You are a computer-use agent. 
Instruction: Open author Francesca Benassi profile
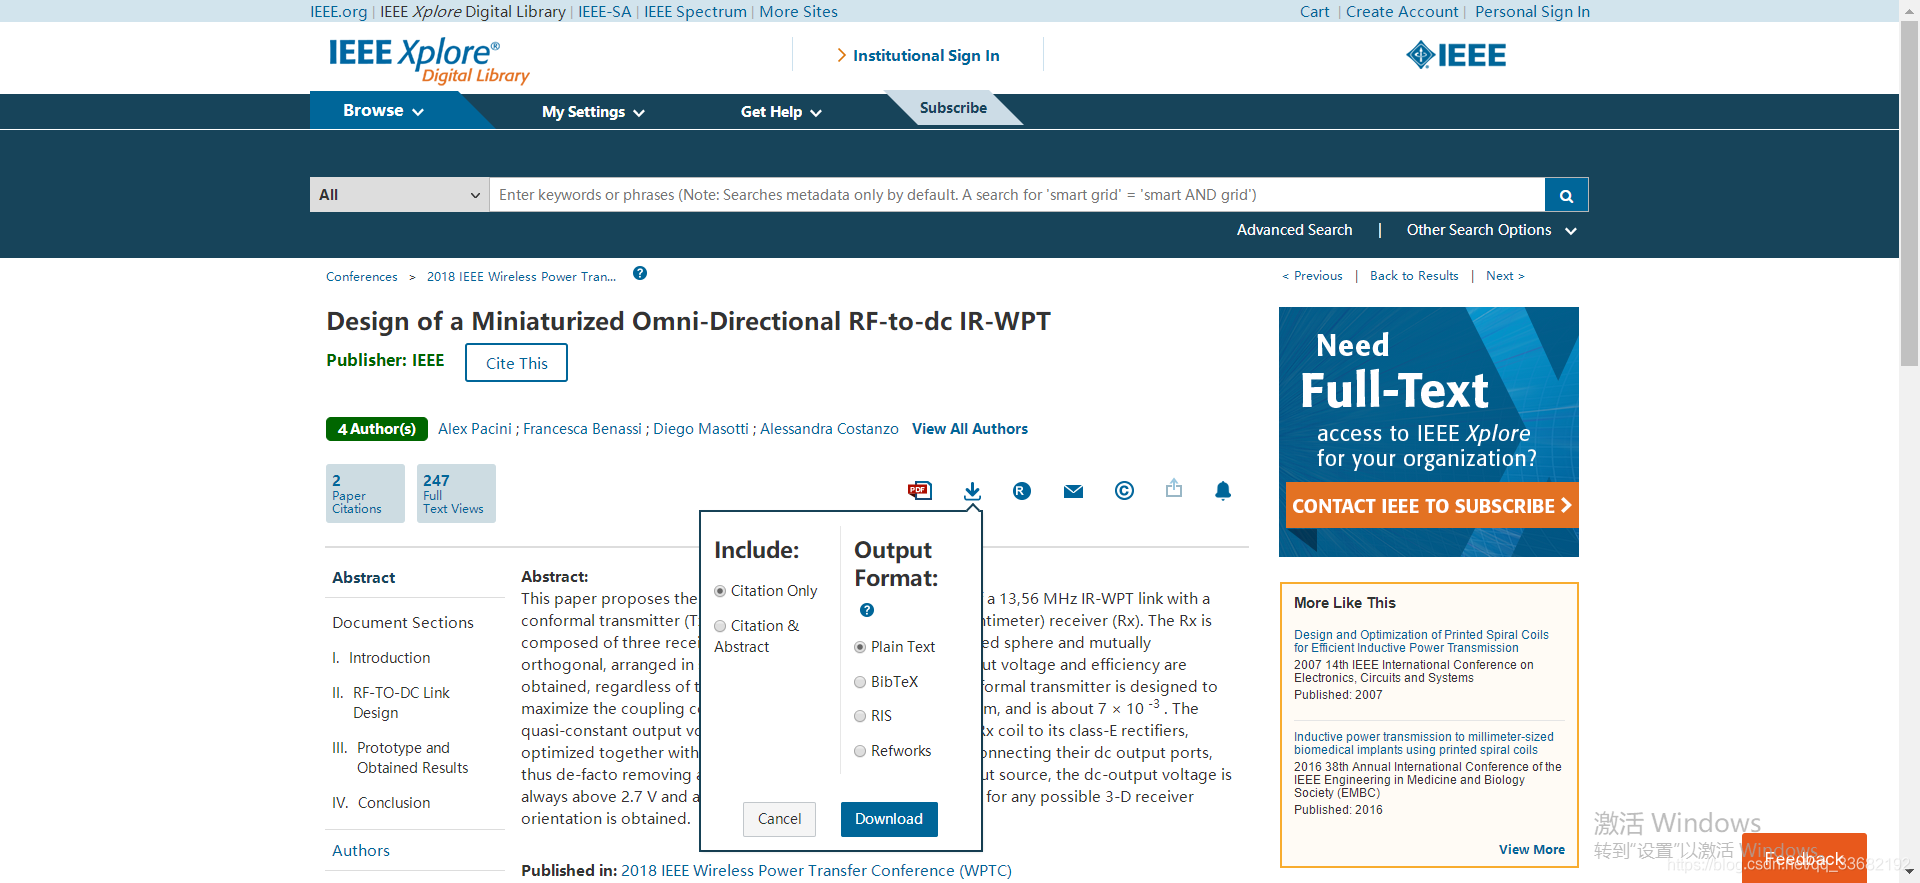pyautogui.click(x=582, y=429)
